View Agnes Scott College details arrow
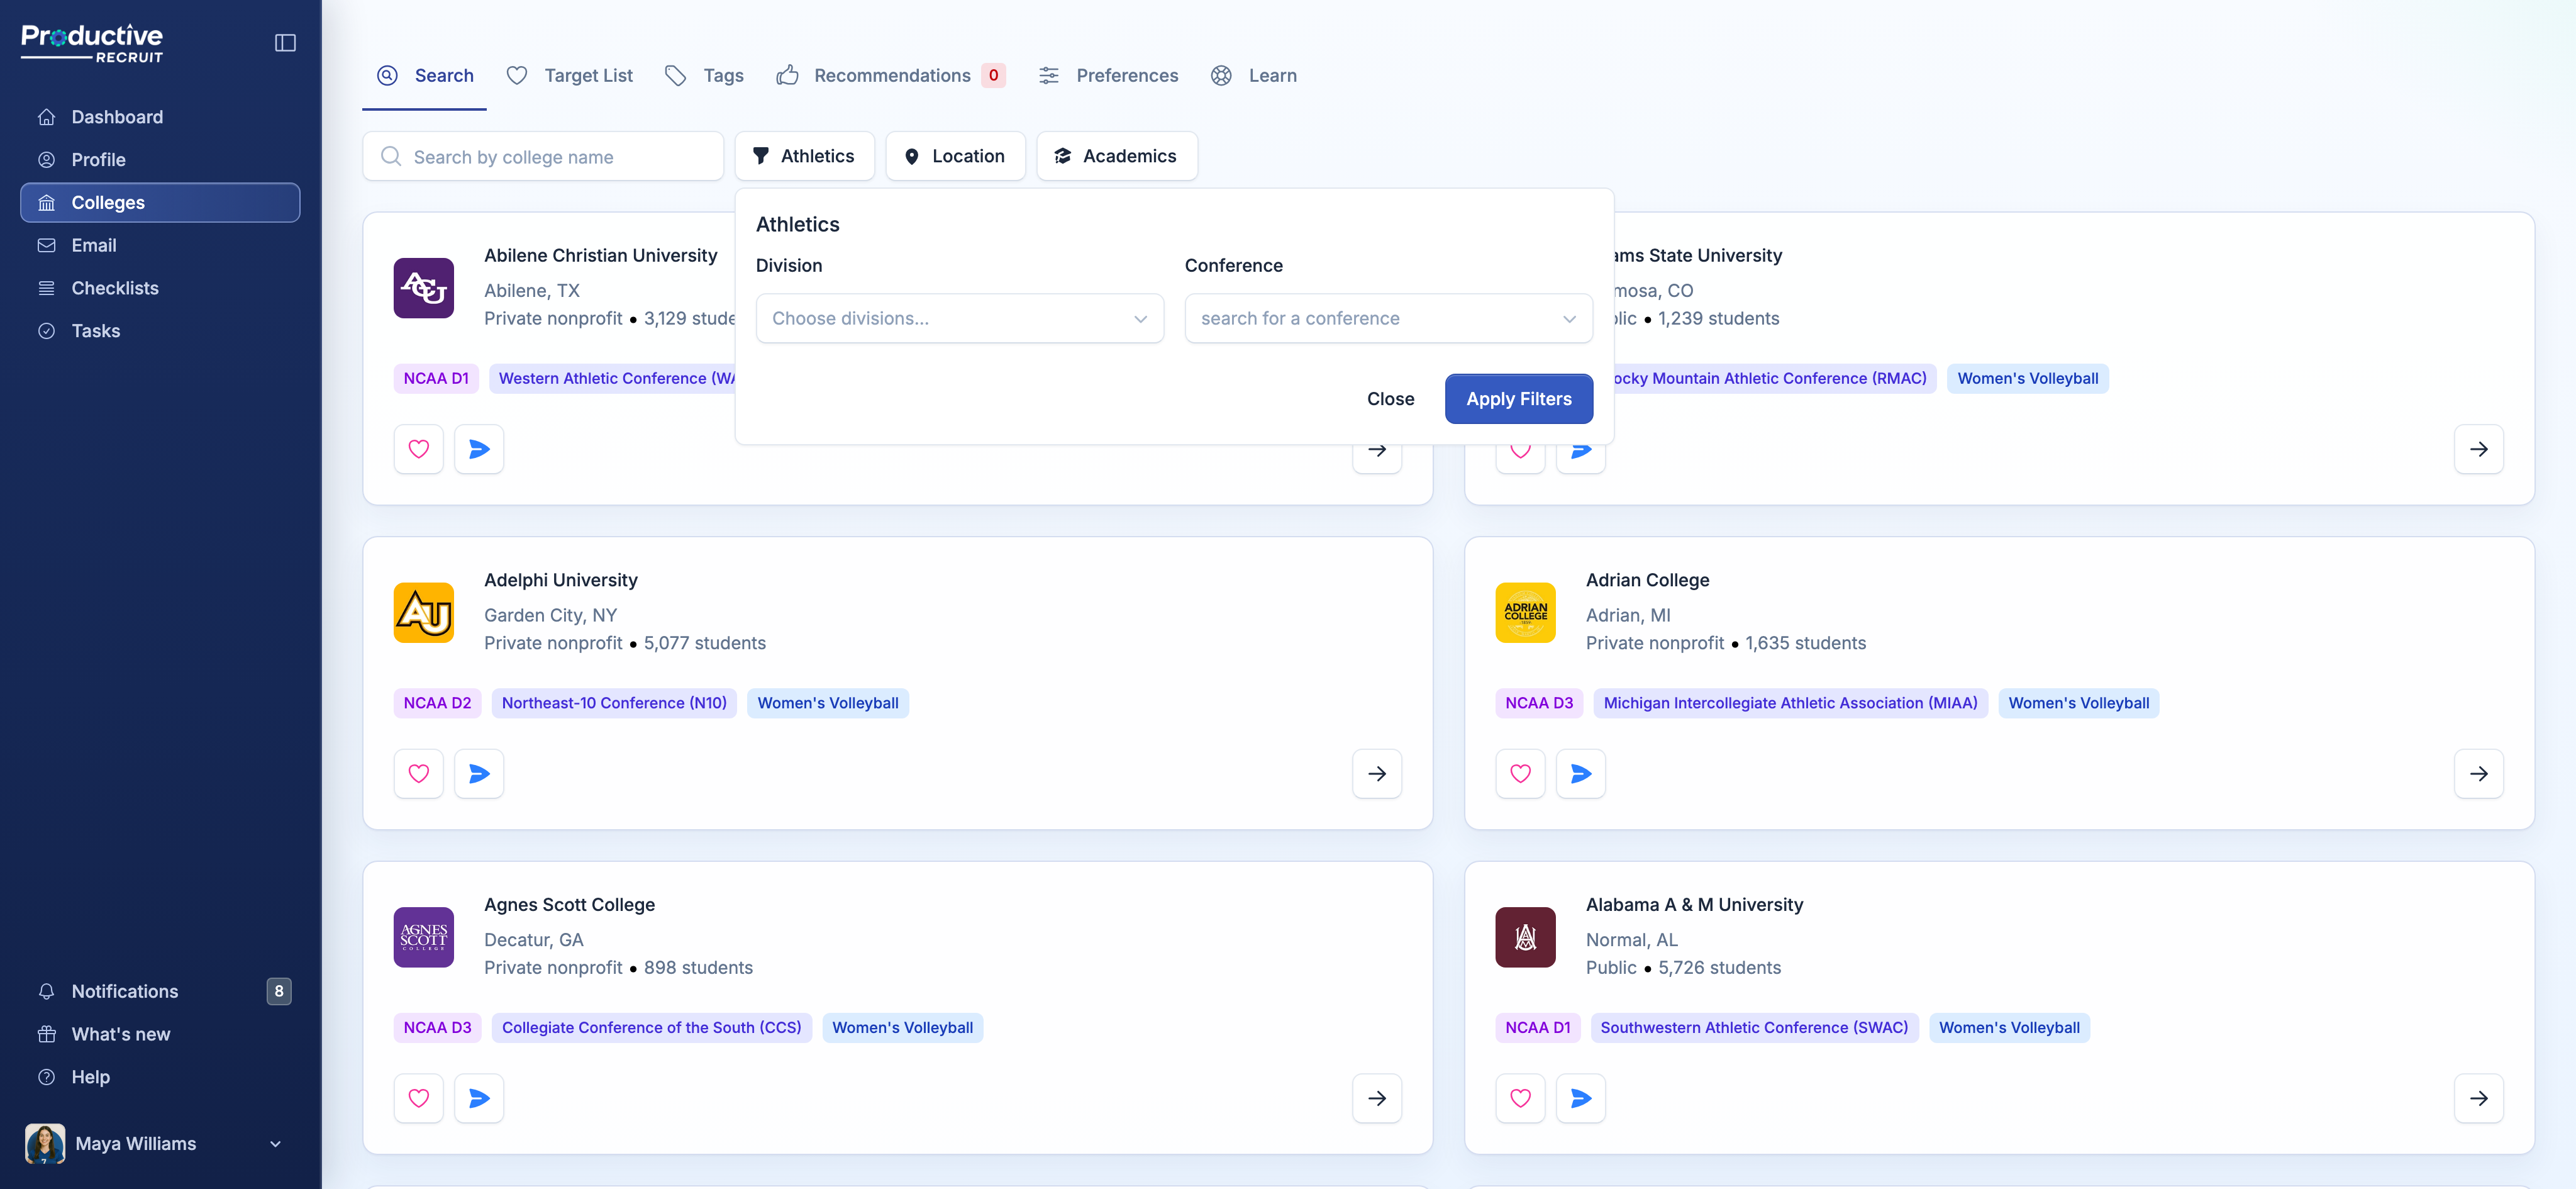 pyautogui.click(x=1377, y=1098)
